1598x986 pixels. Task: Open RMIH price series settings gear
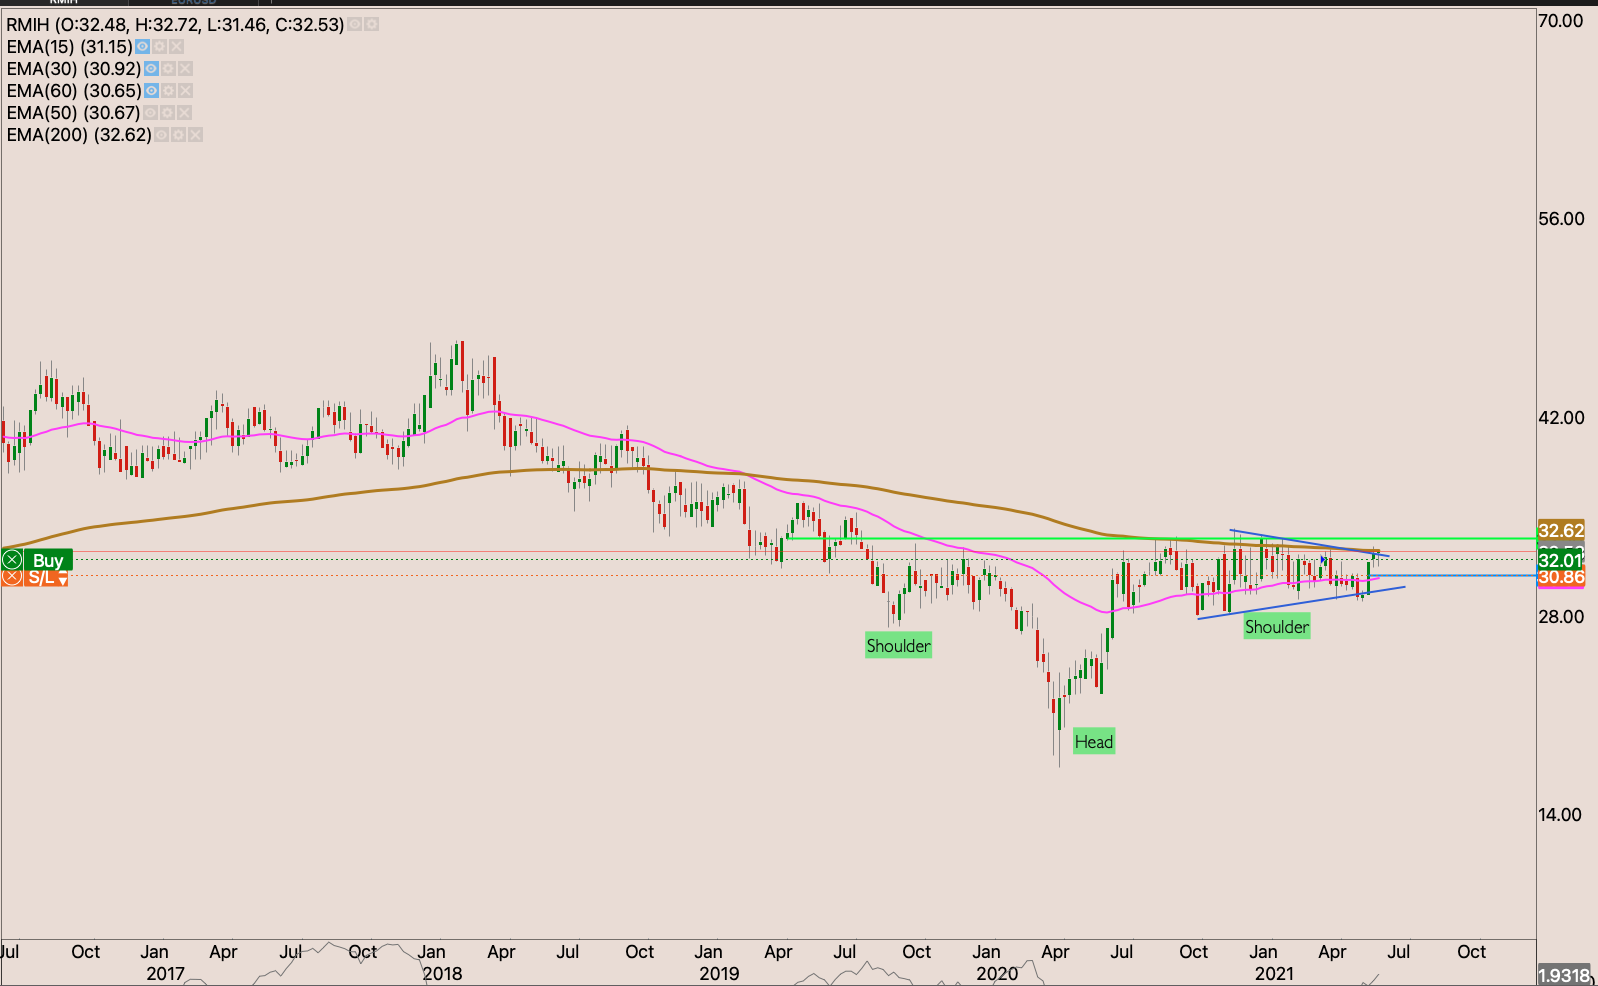coord(371,24)
